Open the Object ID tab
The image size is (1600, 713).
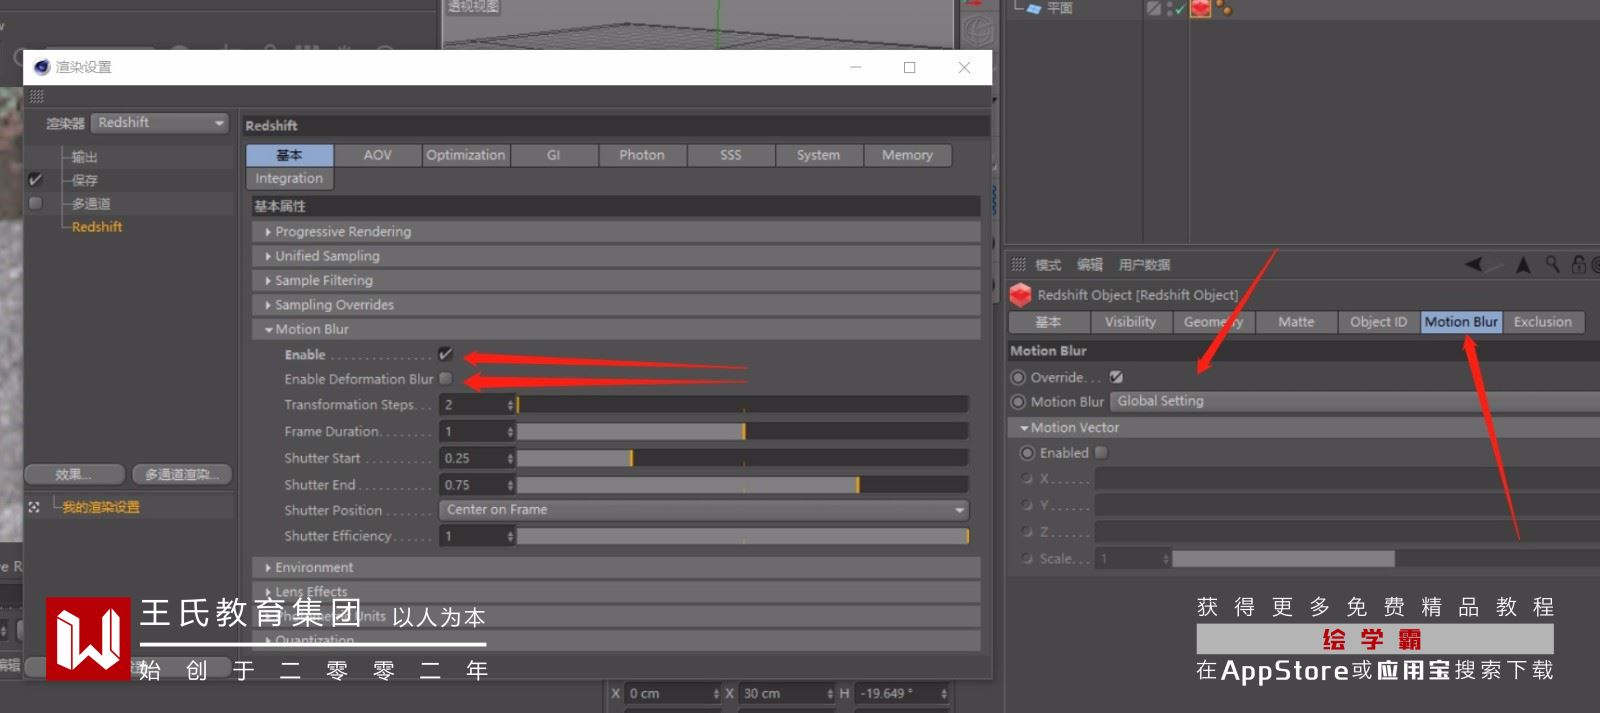[x=1378, y=322]
